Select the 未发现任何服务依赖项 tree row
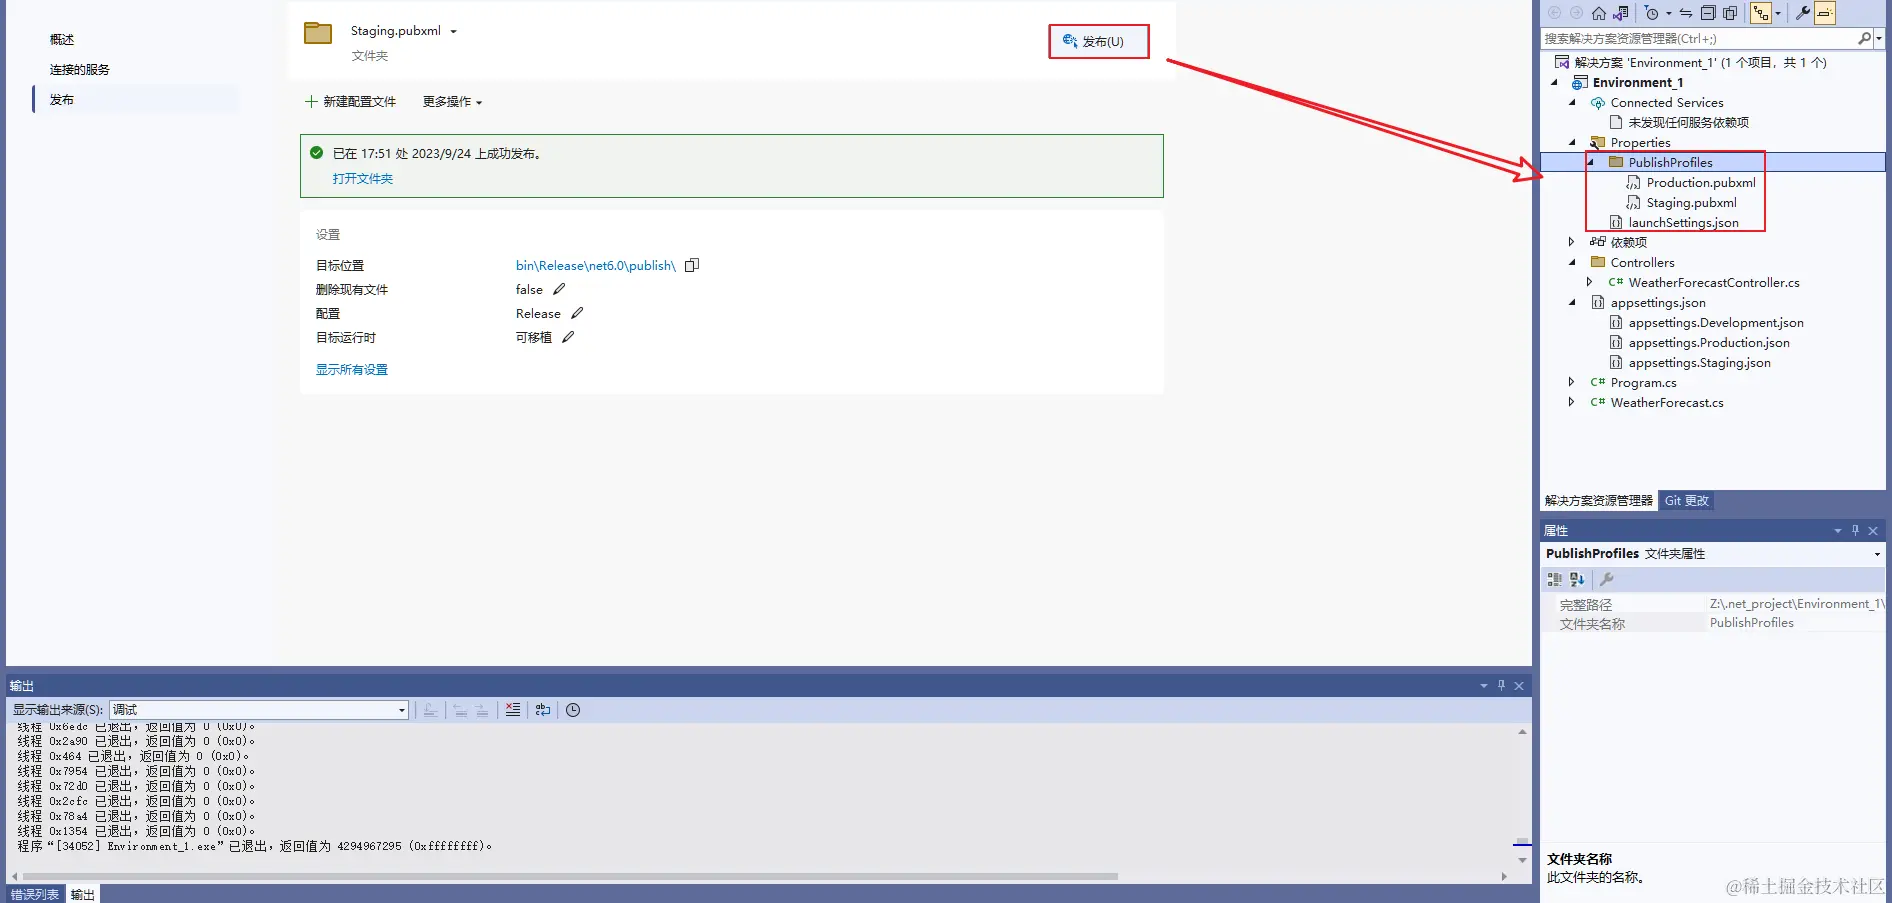 pyautogui.click(x=1688, y=123)
